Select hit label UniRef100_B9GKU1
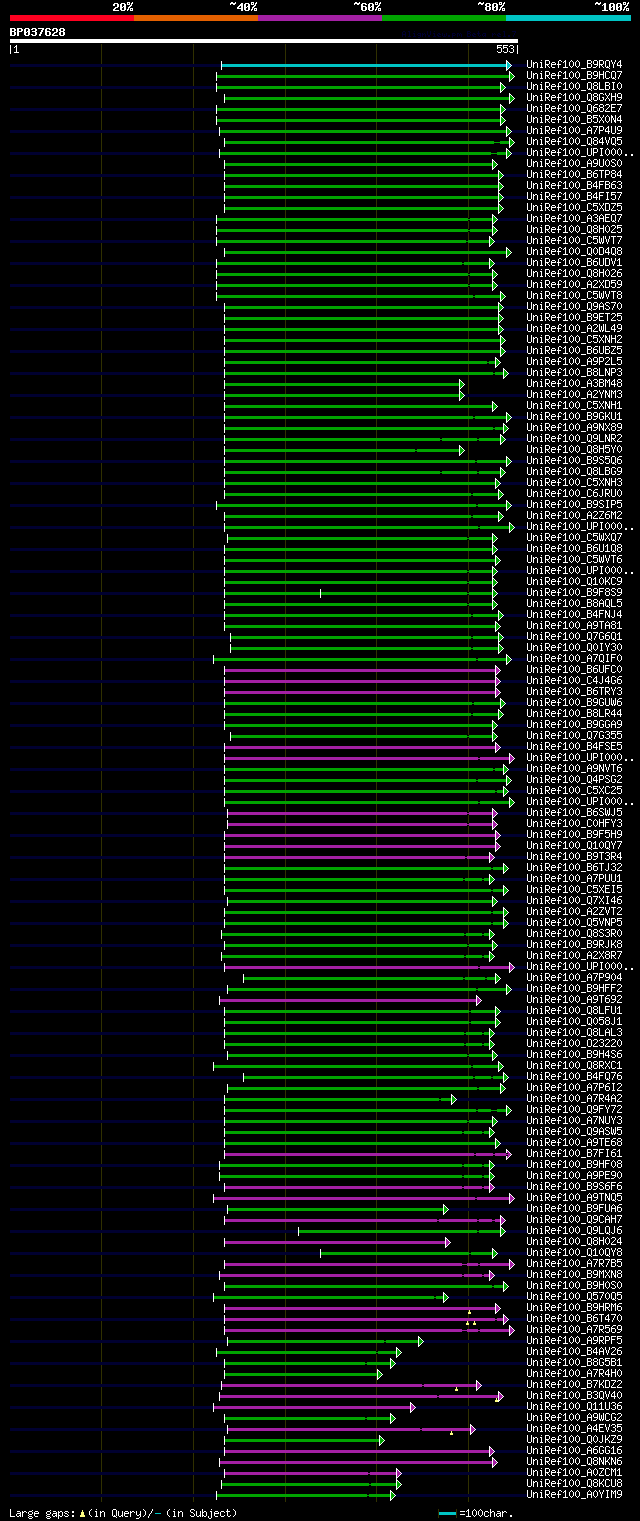This screenshot has width=640, height=1521. pos(574,416)
